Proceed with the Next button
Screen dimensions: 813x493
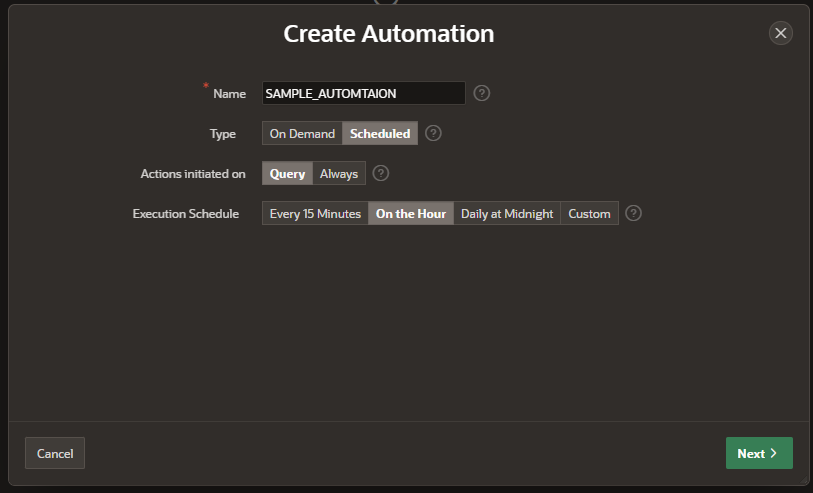pos(758,453)
